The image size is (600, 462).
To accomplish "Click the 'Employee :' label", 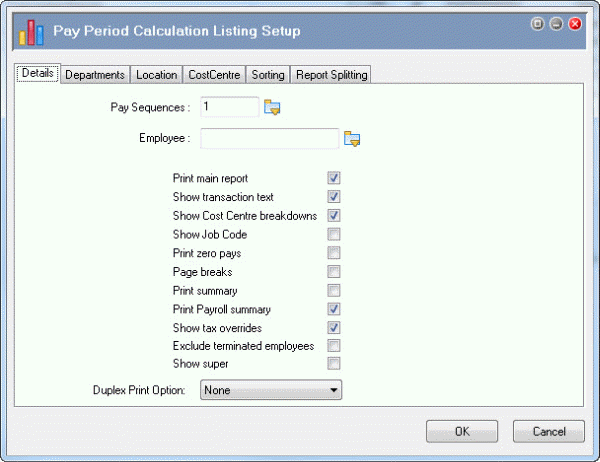I will click(x=165, y=138).
